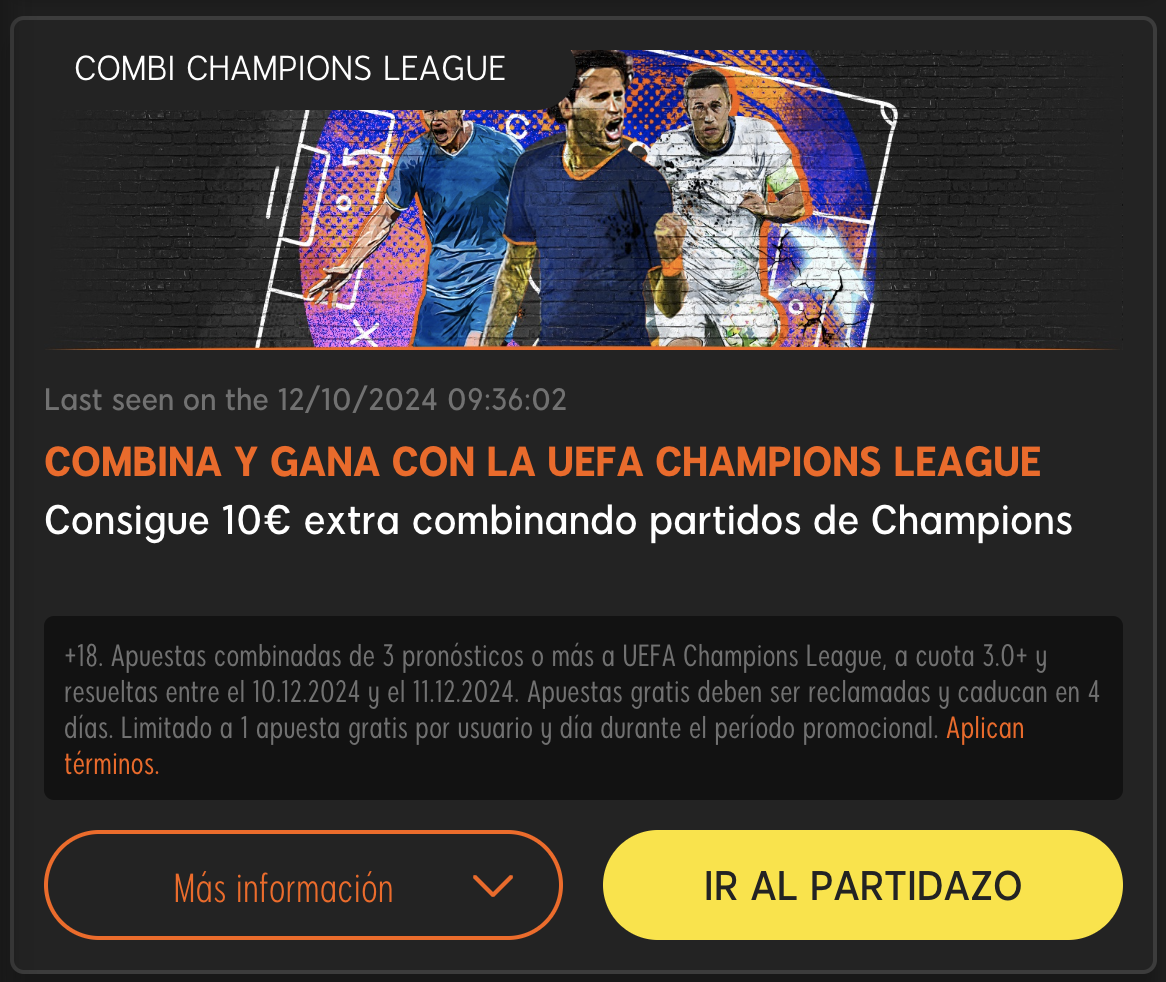1166x982 pixels.
Task: Click the 10.12.2024 date in the terms
Action: click(306, 693)
